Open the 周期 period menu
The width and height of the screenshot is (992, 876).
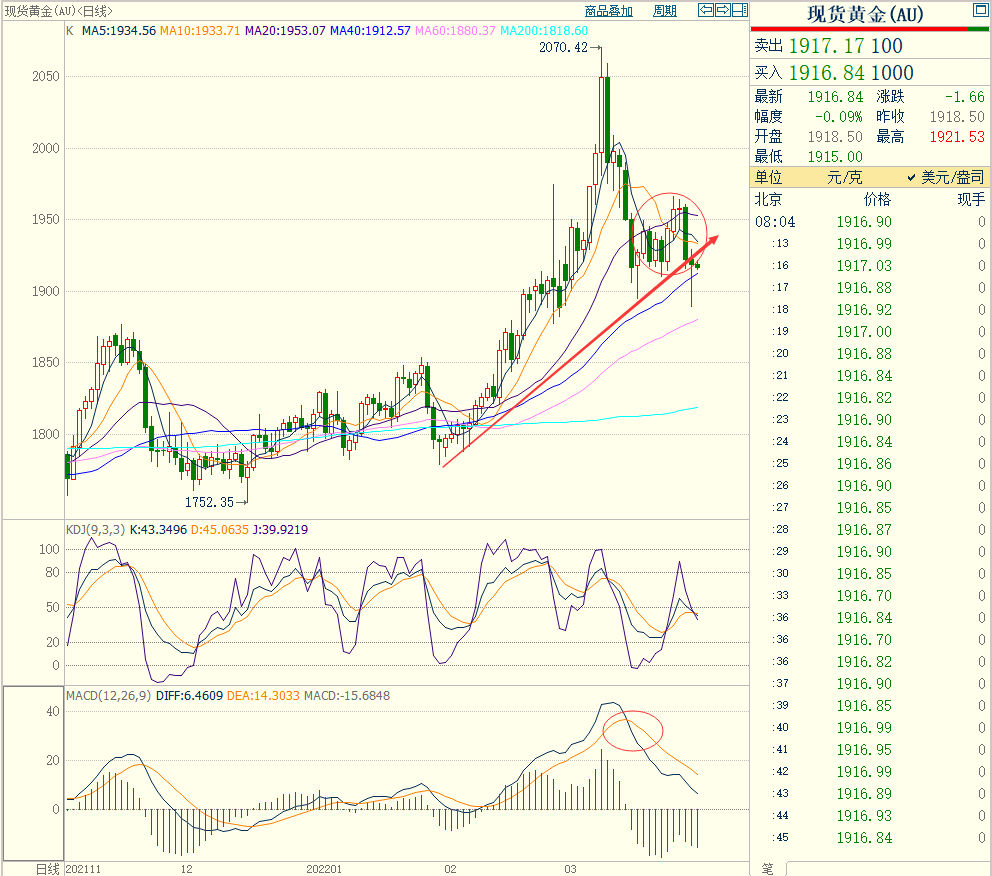tap(665, 11)
